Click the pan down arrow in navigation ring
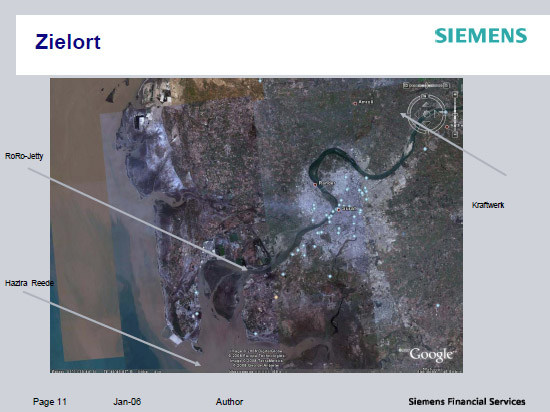 point(427,123)
